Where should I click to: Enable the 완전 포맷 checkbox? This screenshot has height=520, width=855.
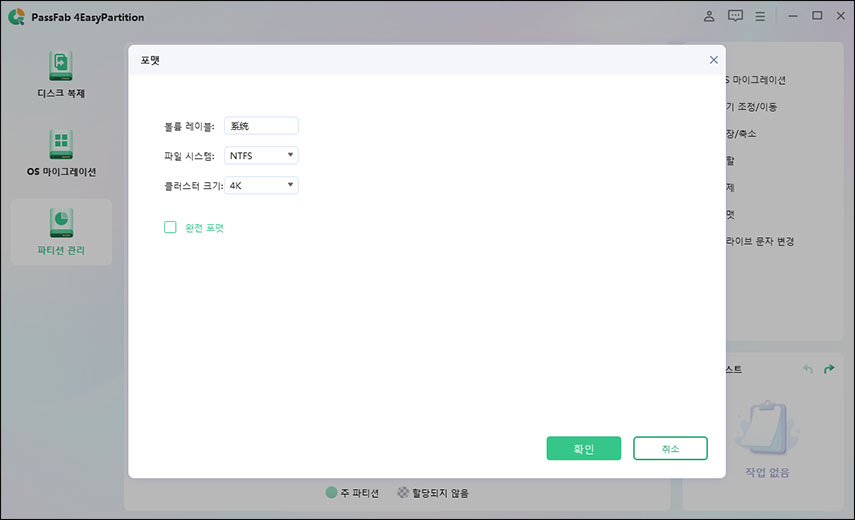click(x=170, y=227)
